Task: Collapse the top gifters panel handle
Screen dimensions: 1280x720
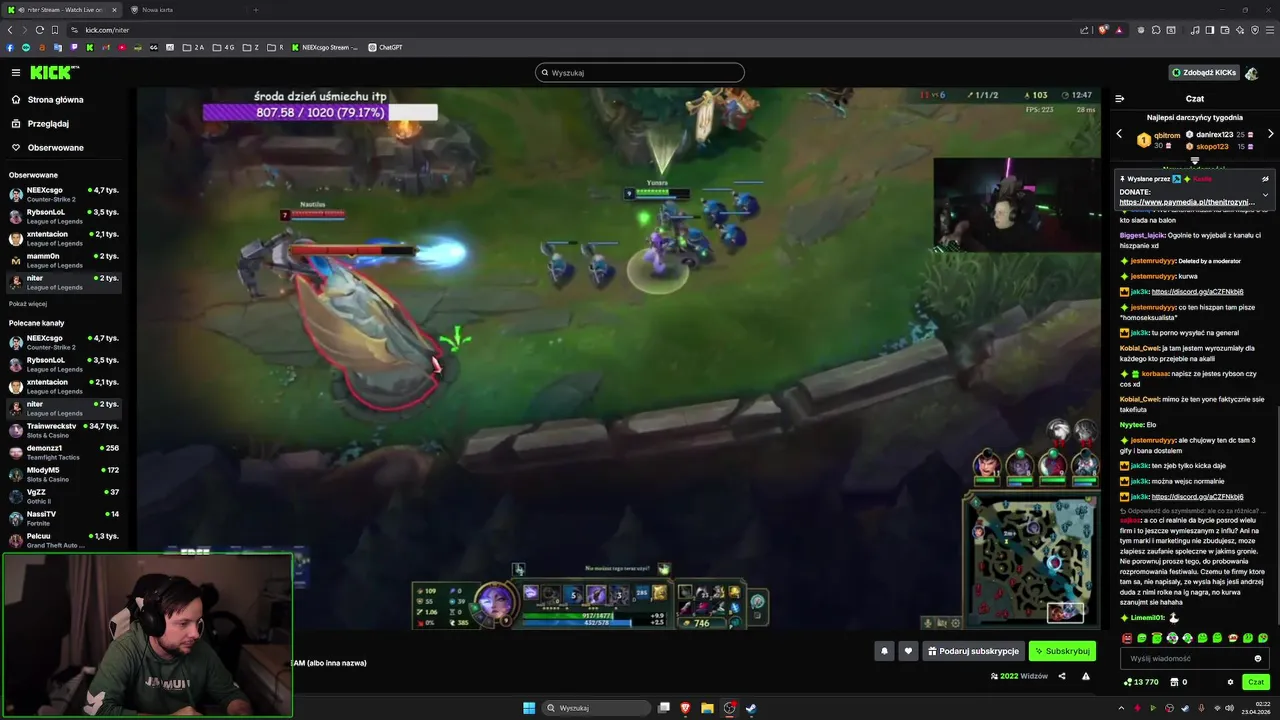Action: click(x=1195, y=160)
